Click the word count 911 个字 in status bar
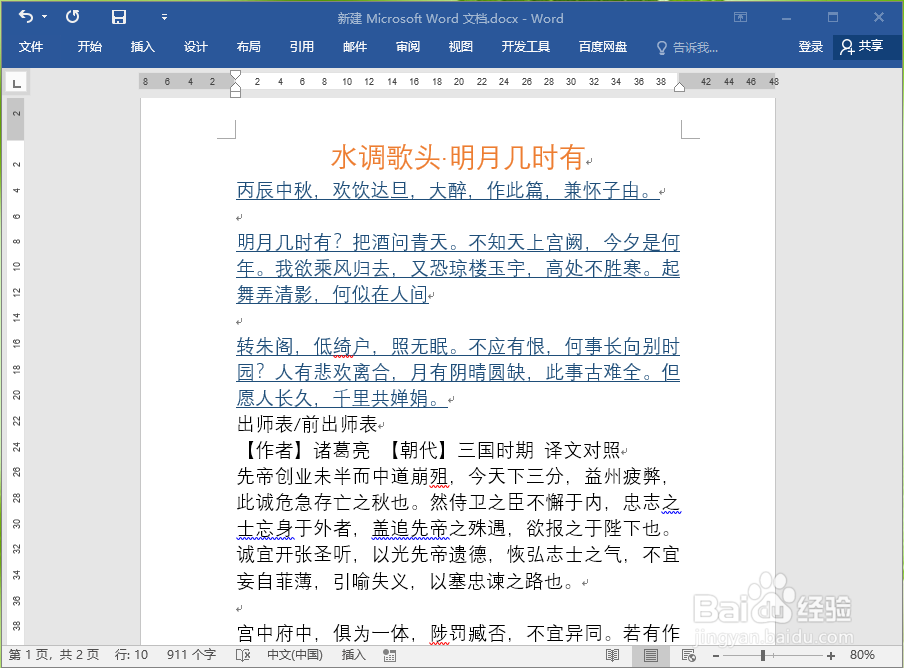This screenshot has width=904, height=668. click(x=192, y=655)
